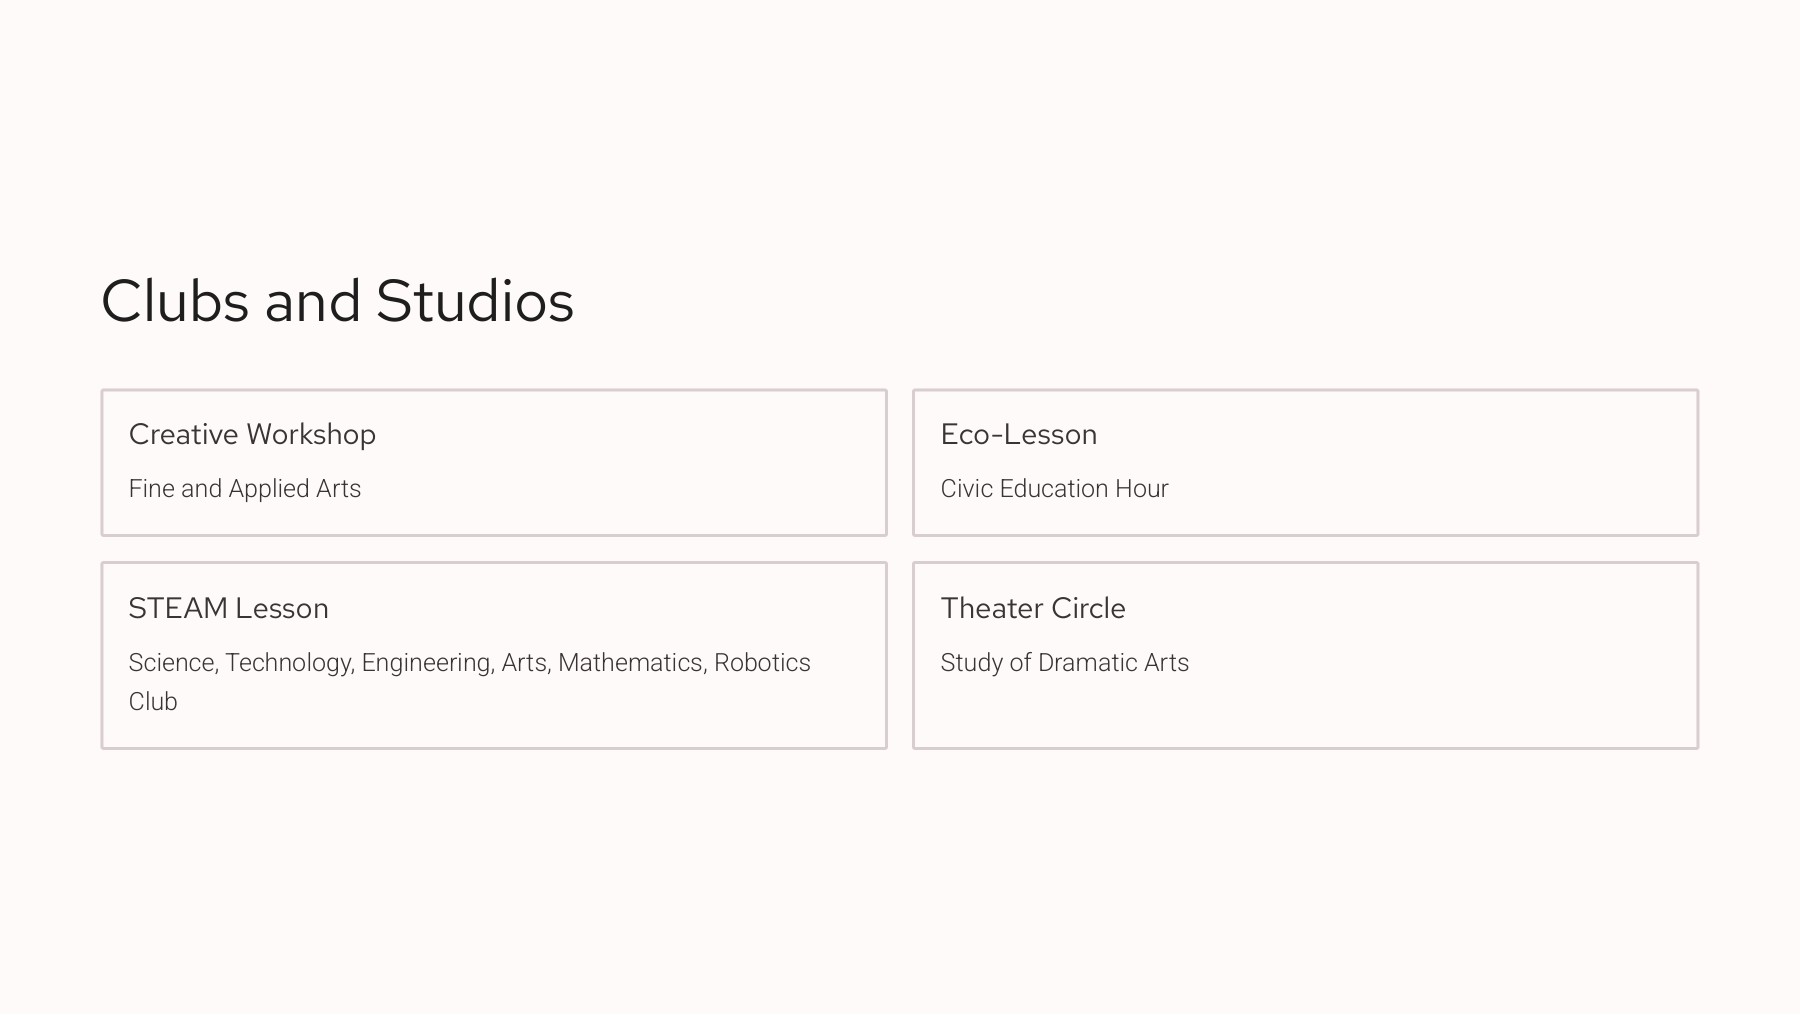Select the Creative Workshop card title
Image resolution: width=1800 pixels, height=1015 pixels.
[252, 434]
